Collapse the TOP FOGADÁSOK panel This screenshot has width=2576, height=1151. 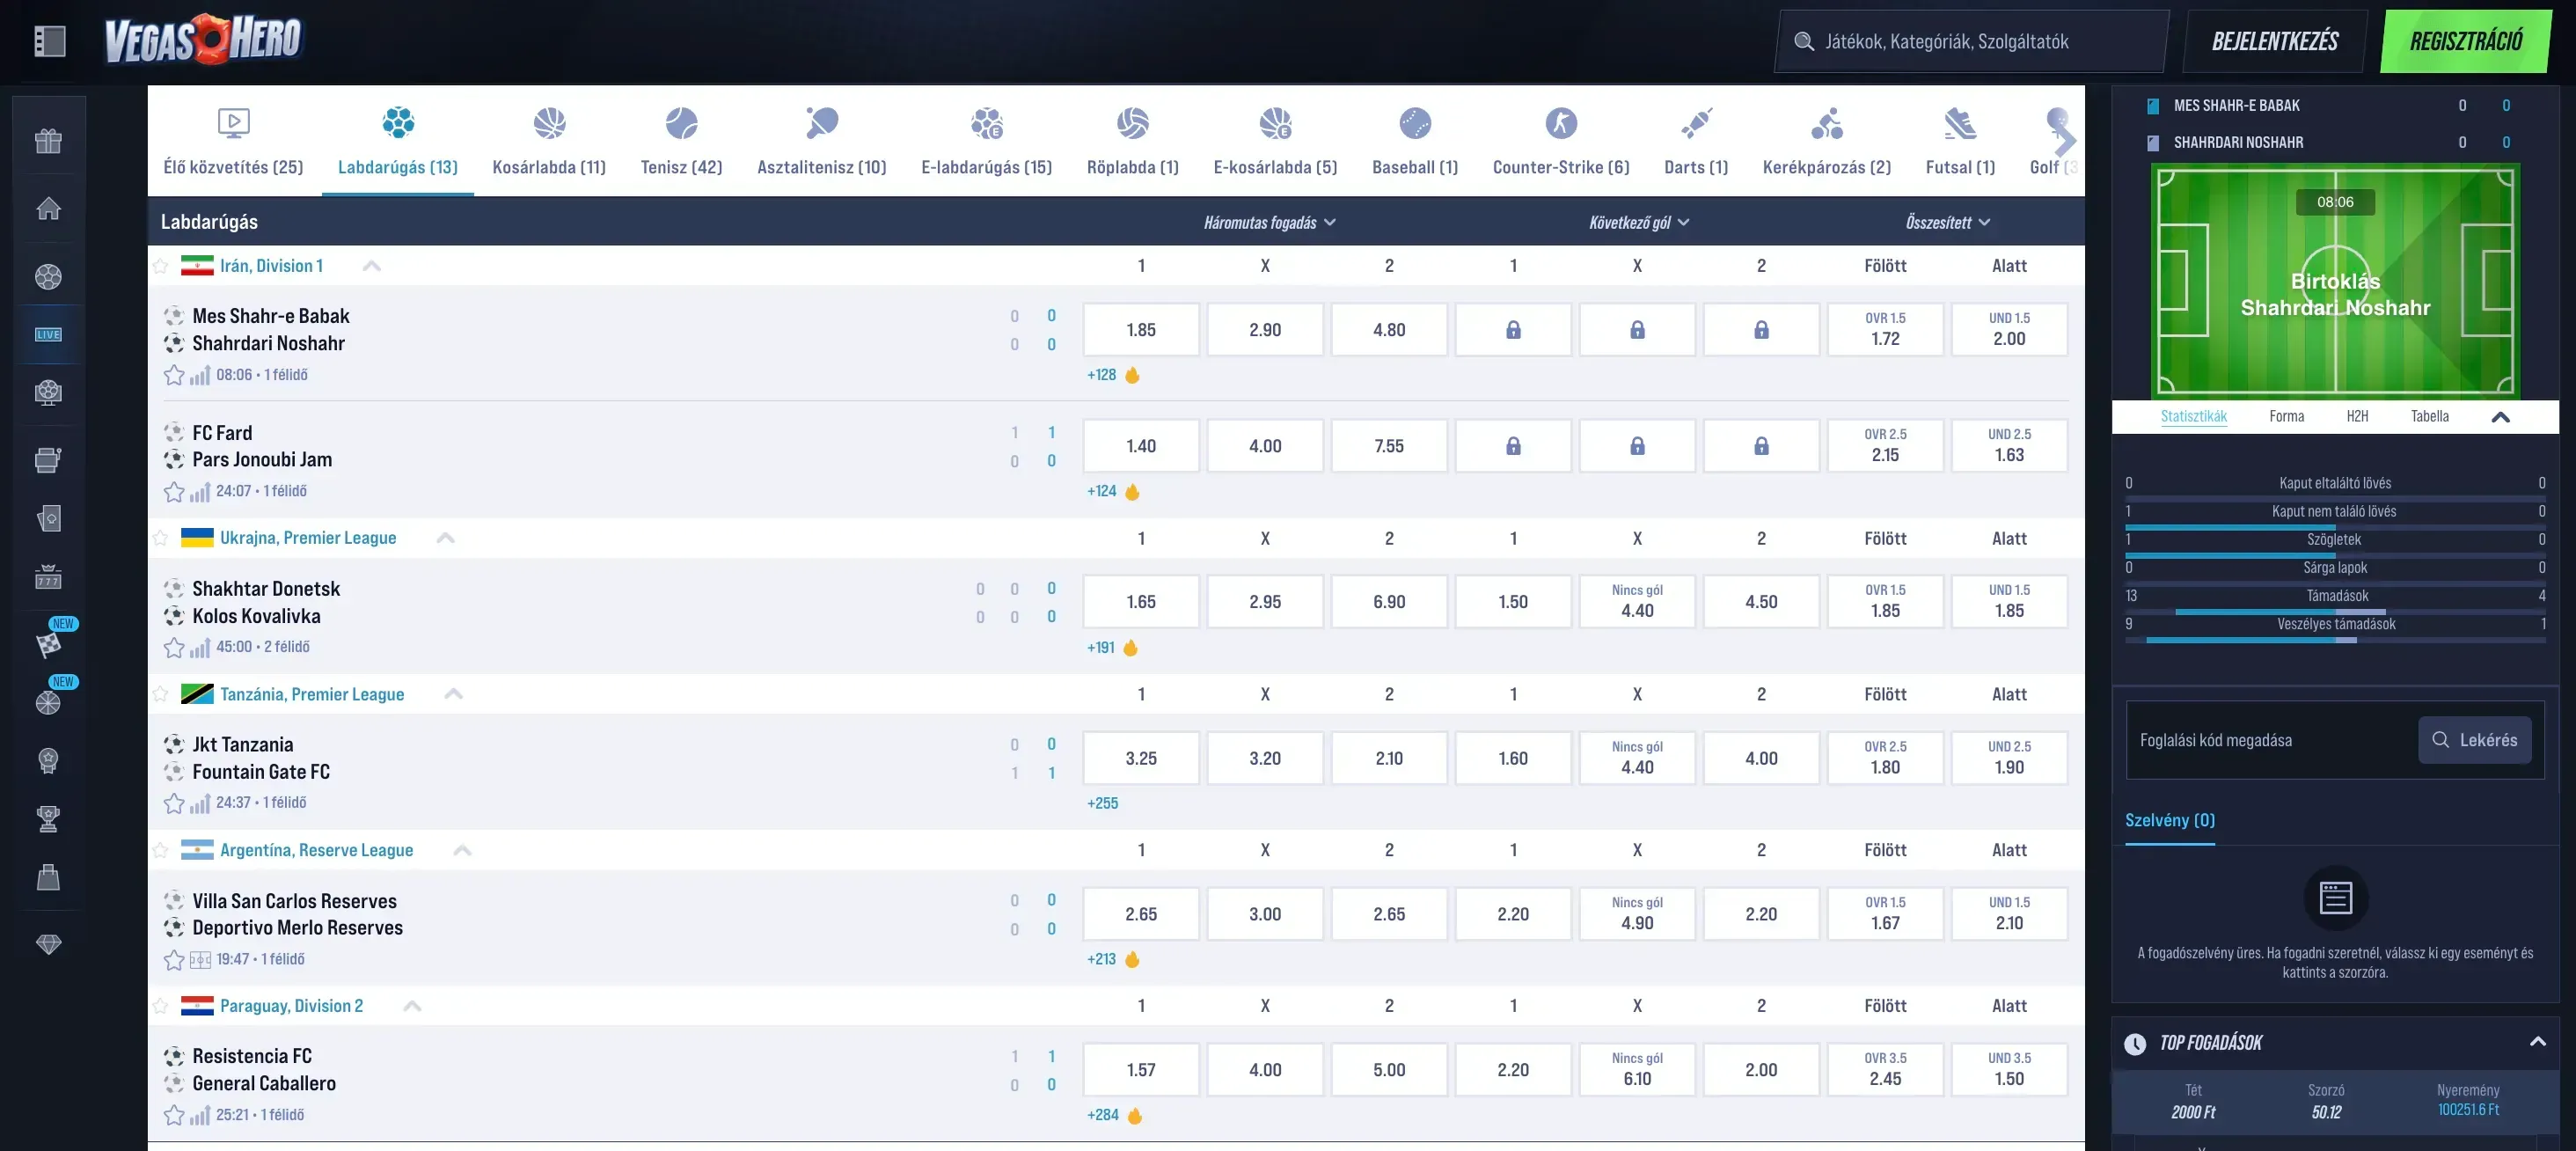coord(2538,1042)
